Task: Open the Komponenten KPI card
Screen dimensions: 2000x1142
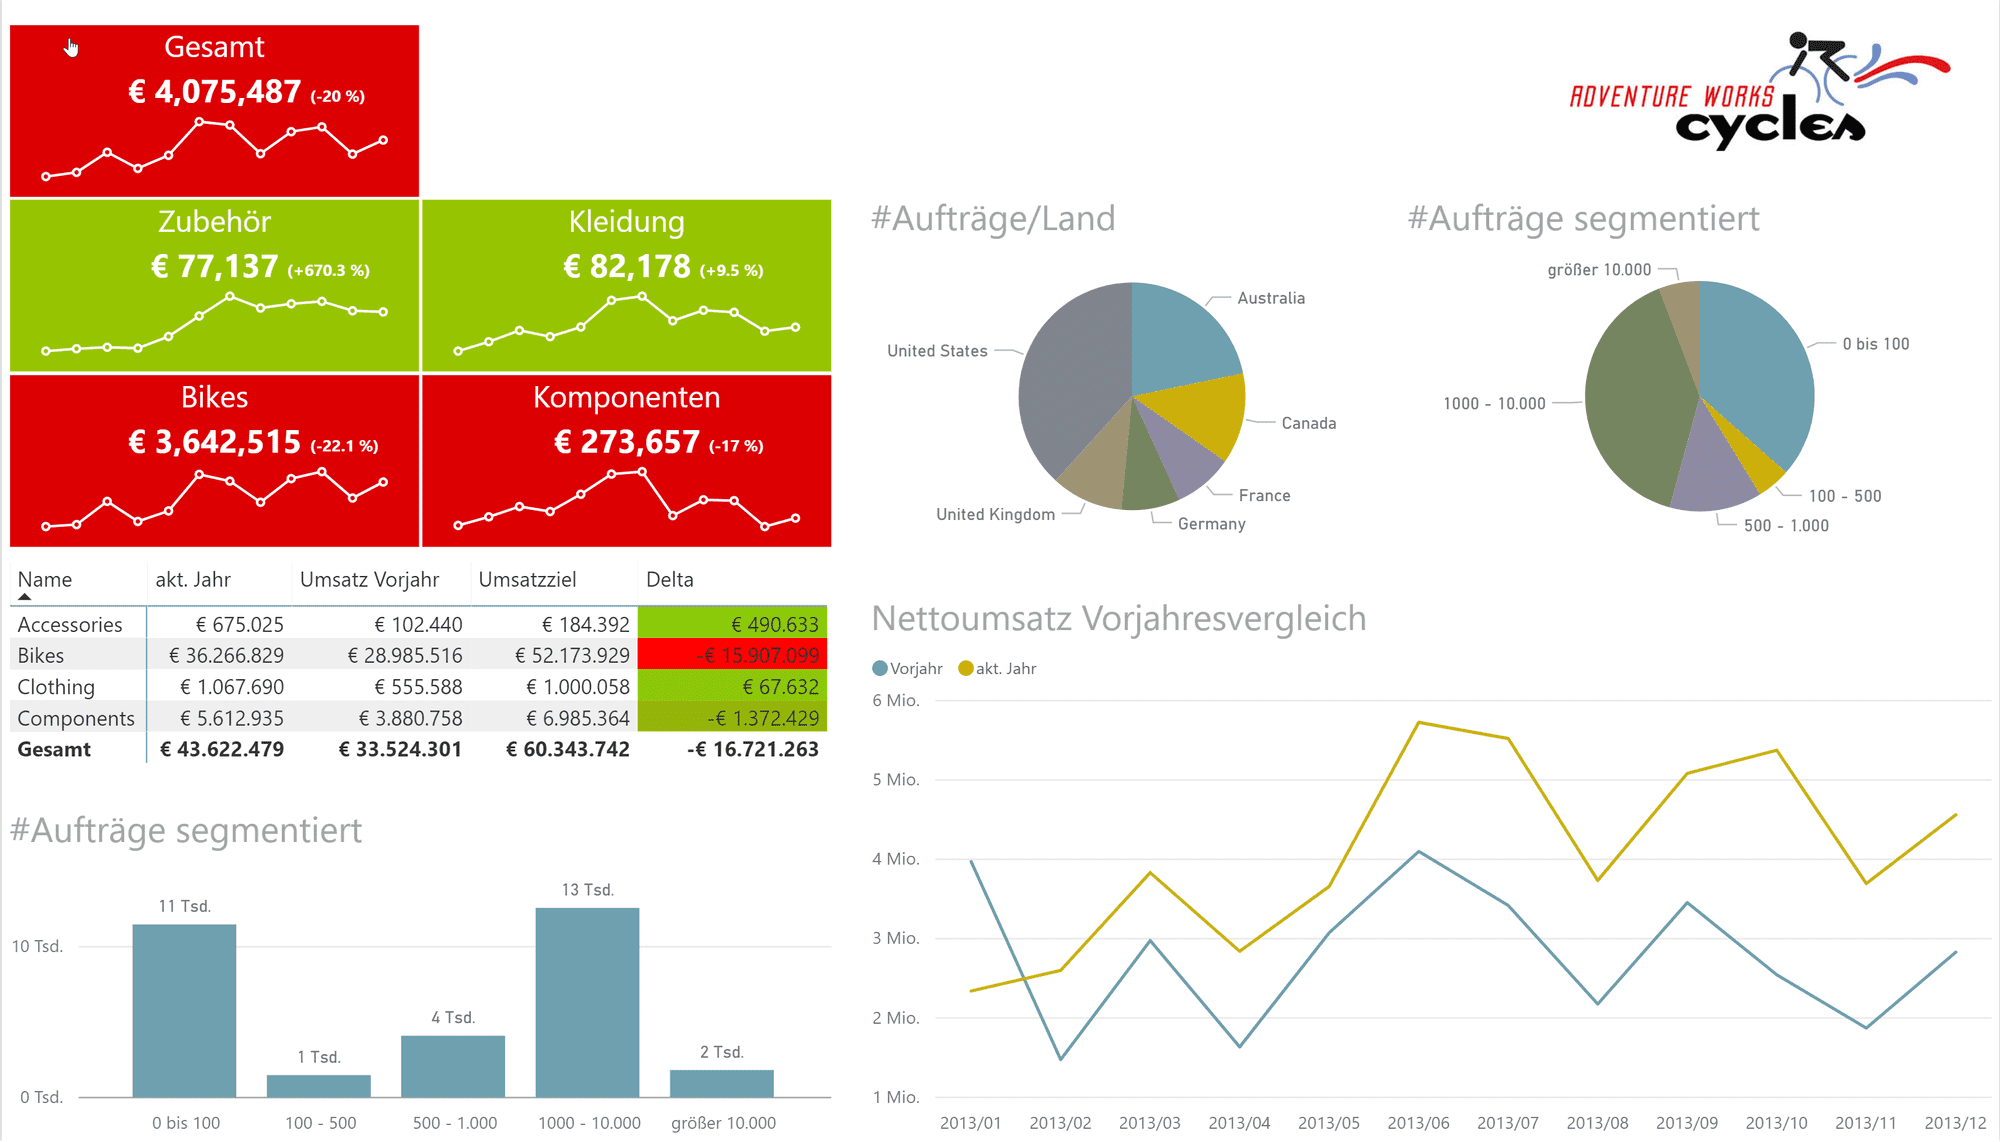Action: 626,461
